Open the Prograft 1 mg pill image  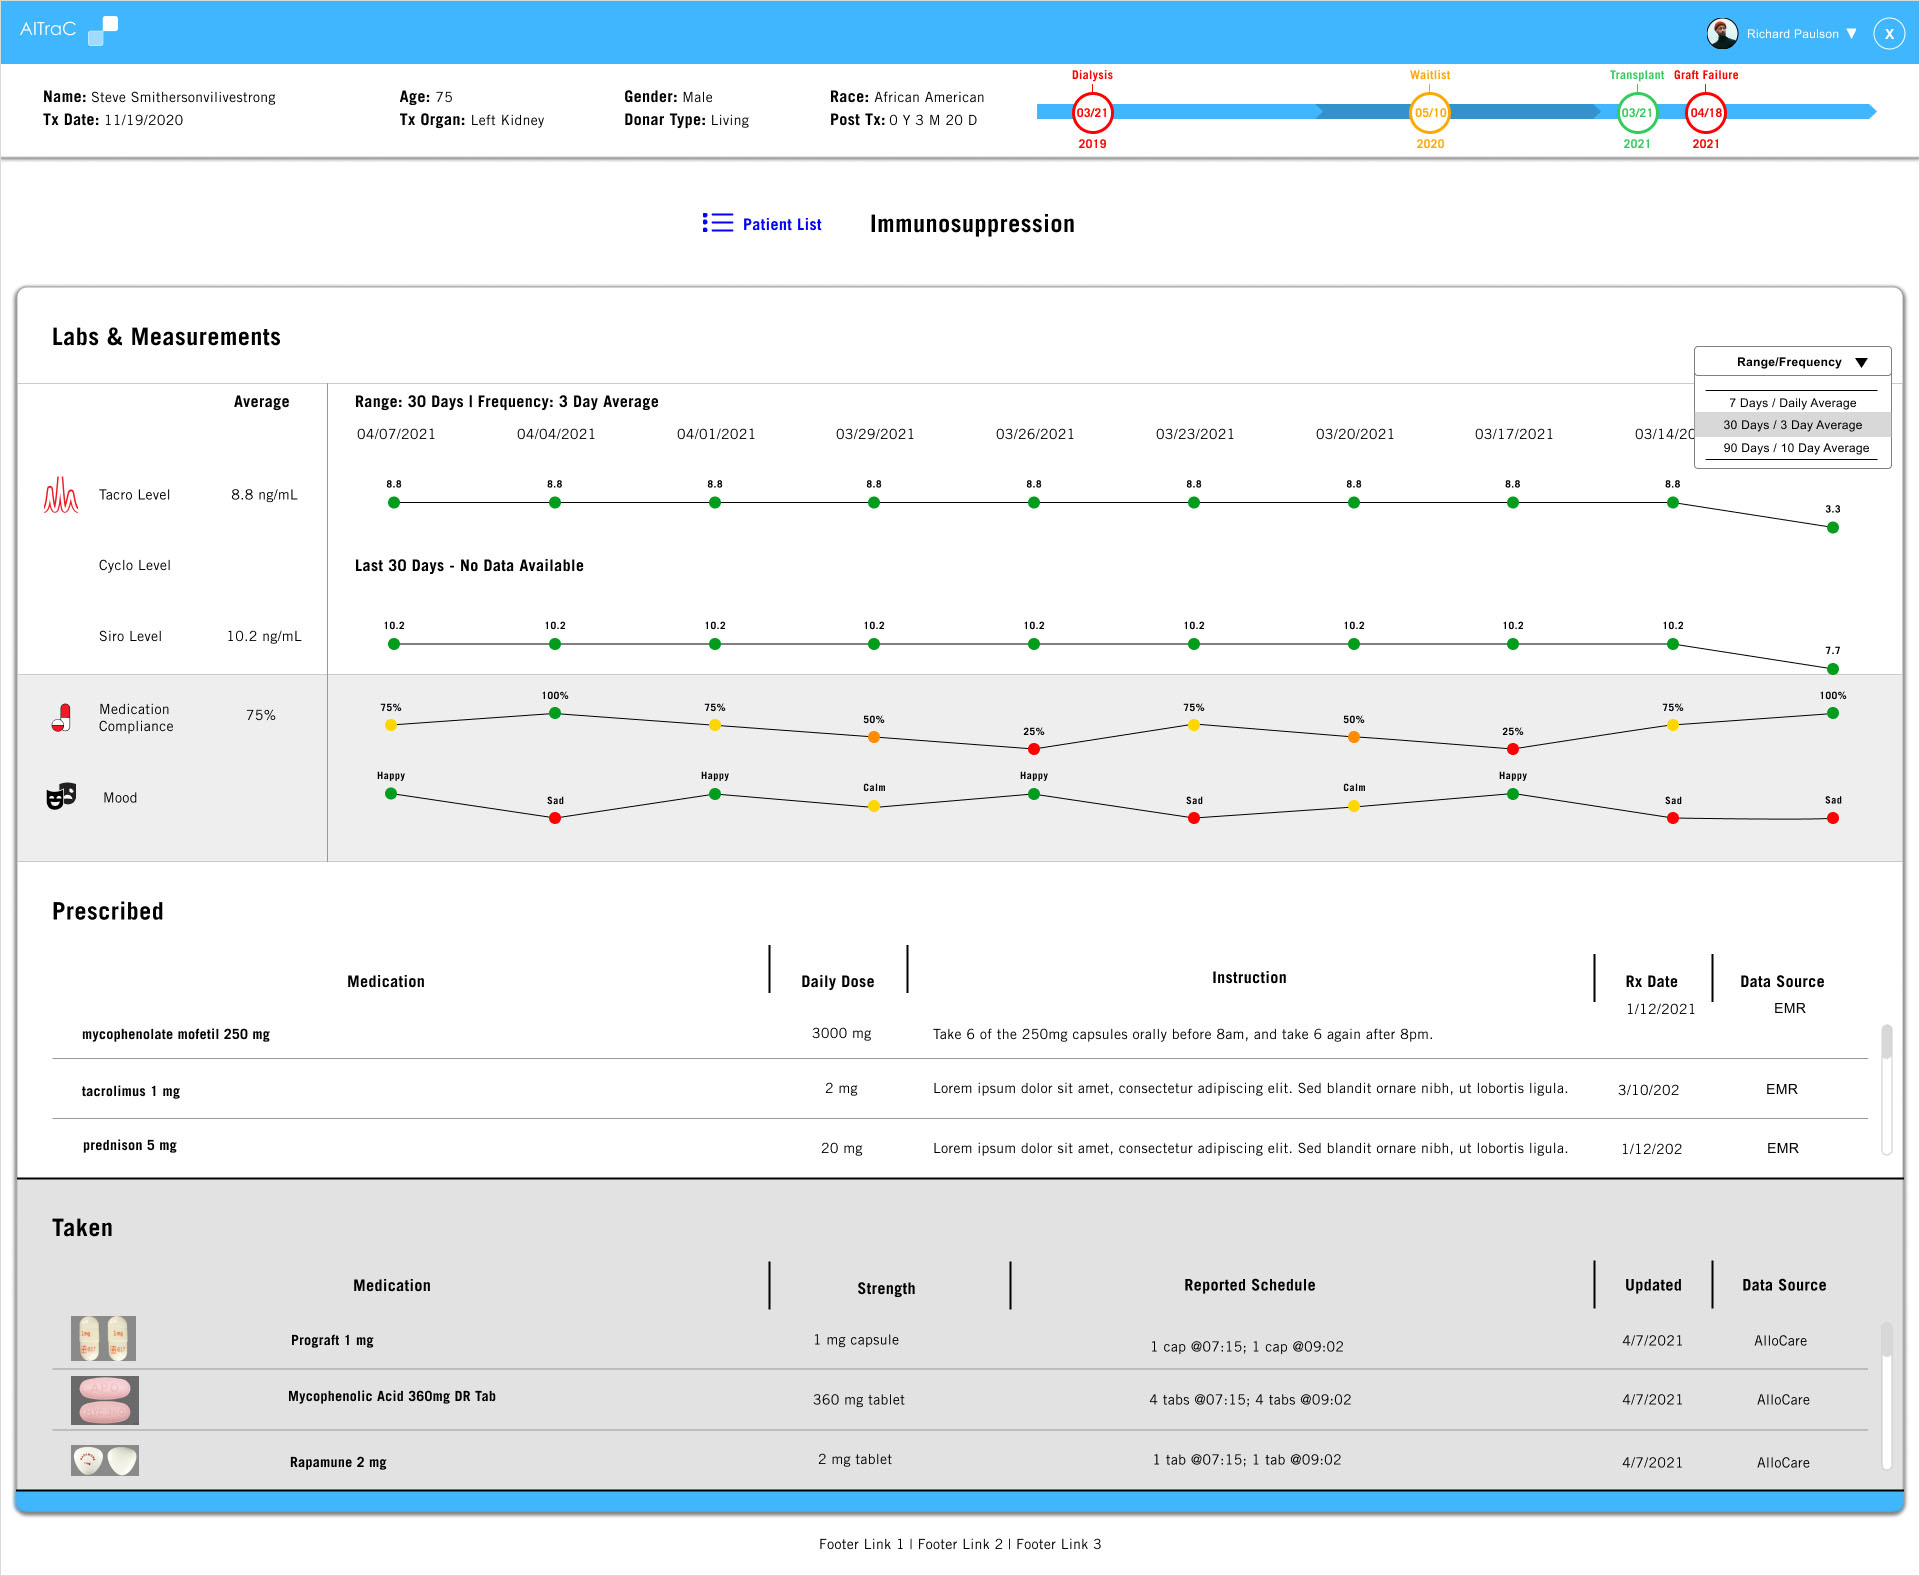(x=104, y=1338)
